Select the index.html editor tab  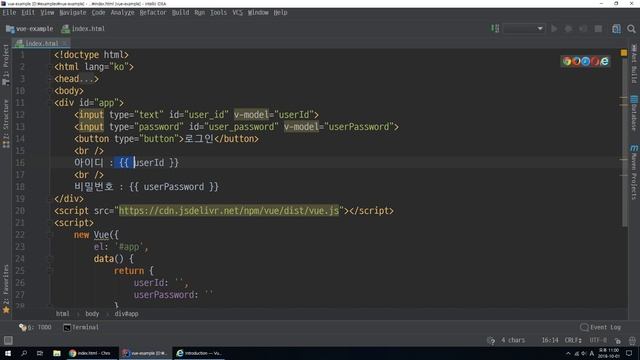pyautogui.click(x=41, y=43)
